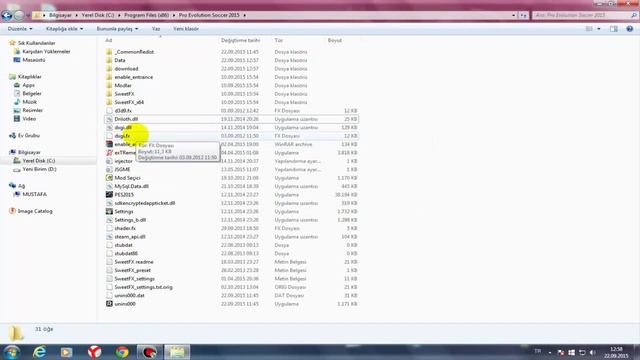Open Karşıdan Yüklemeler in navigation pane
Image resolution: width=640 pixels, height=360 pixels.
[x=46, y=51]
